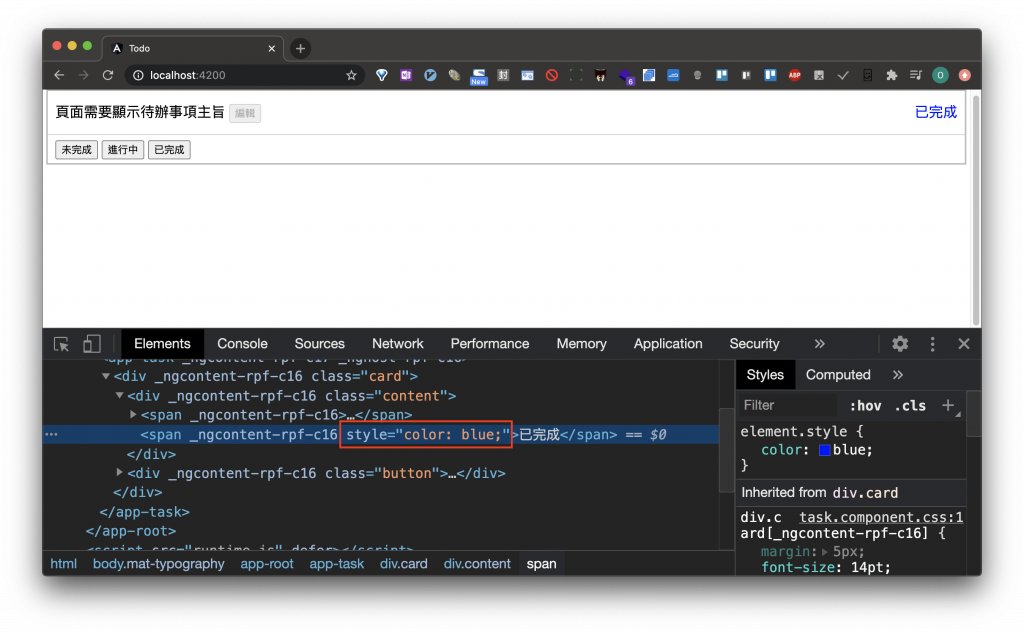Image resolution: width=1024 pixels, height=632 pixels.
Task: Open the DevTools settings gear
Action: point(900,344)
